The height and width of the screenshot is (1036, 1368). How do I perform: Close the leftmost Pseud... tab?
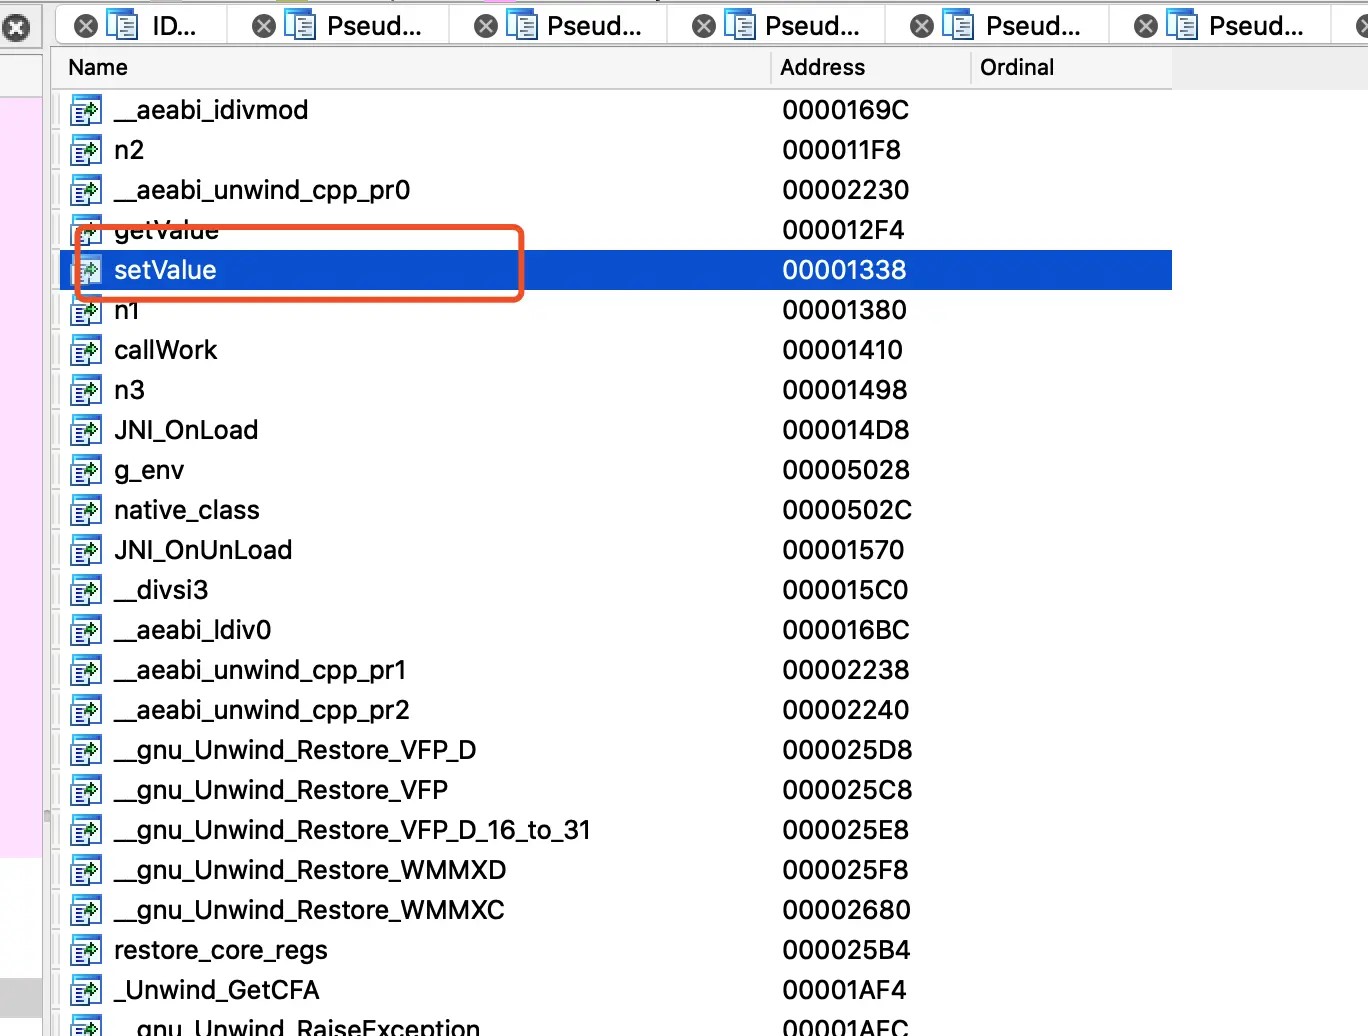264,26
